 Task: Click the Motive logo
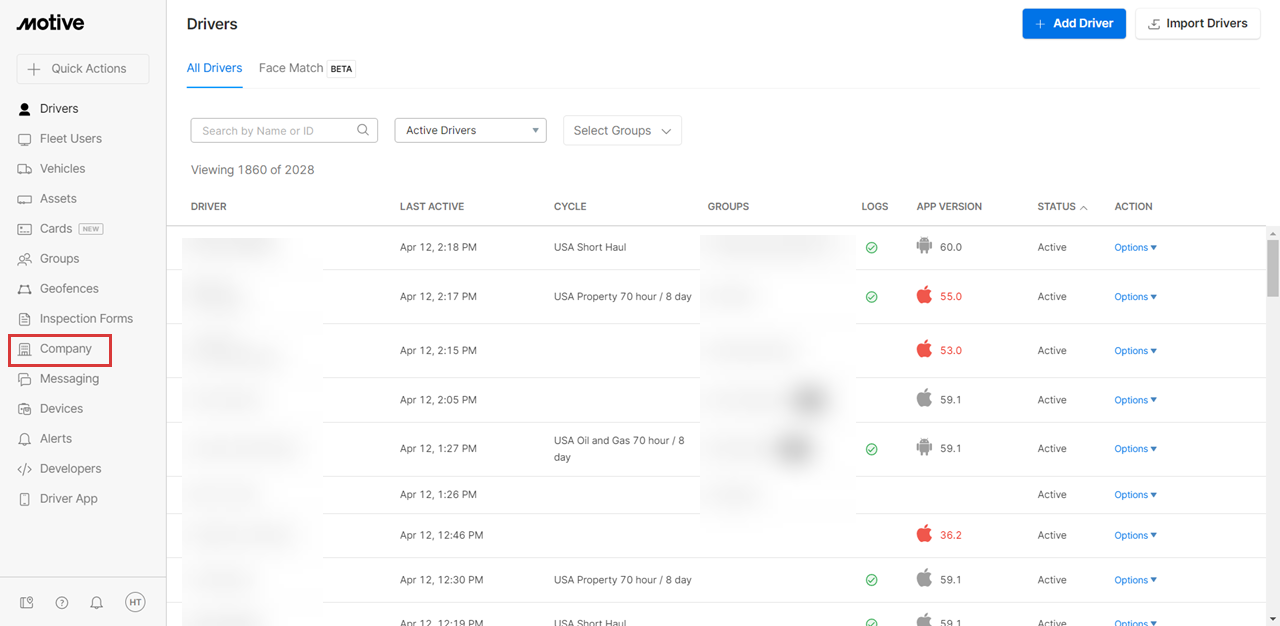tap(50, 23)
